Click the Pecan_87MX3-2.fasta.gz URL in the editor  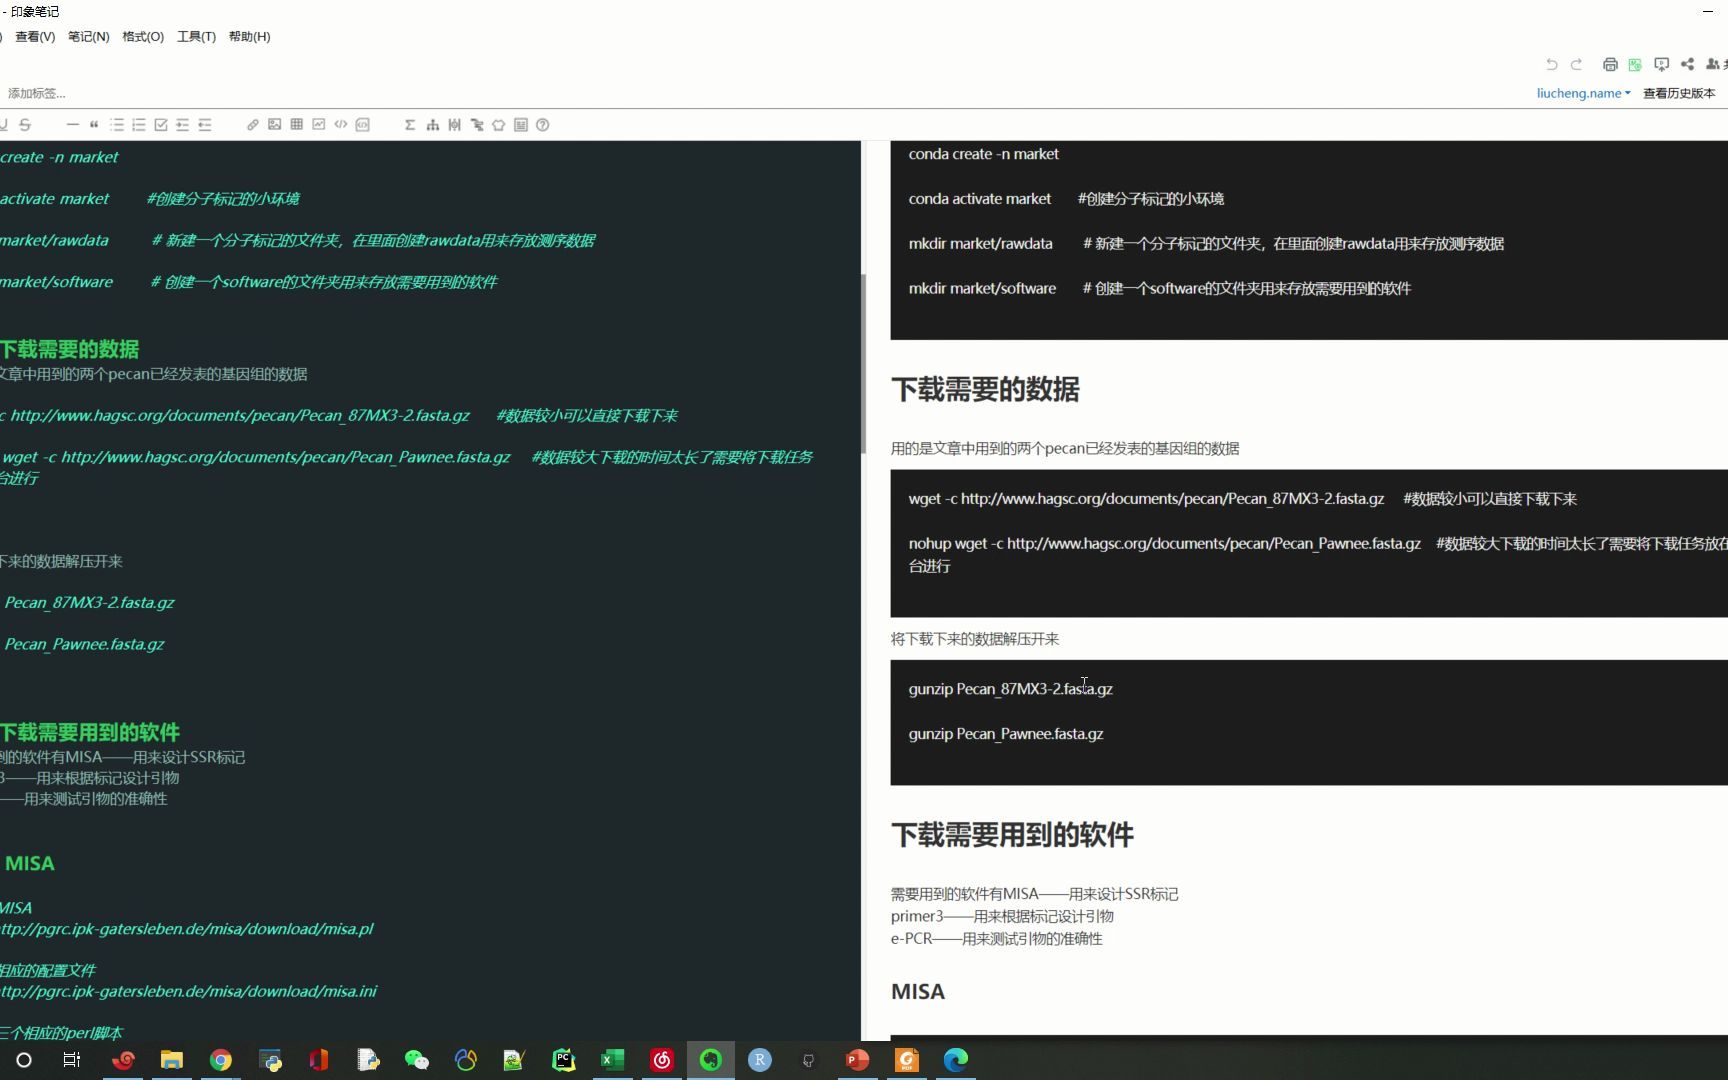[x=240, y=415]
